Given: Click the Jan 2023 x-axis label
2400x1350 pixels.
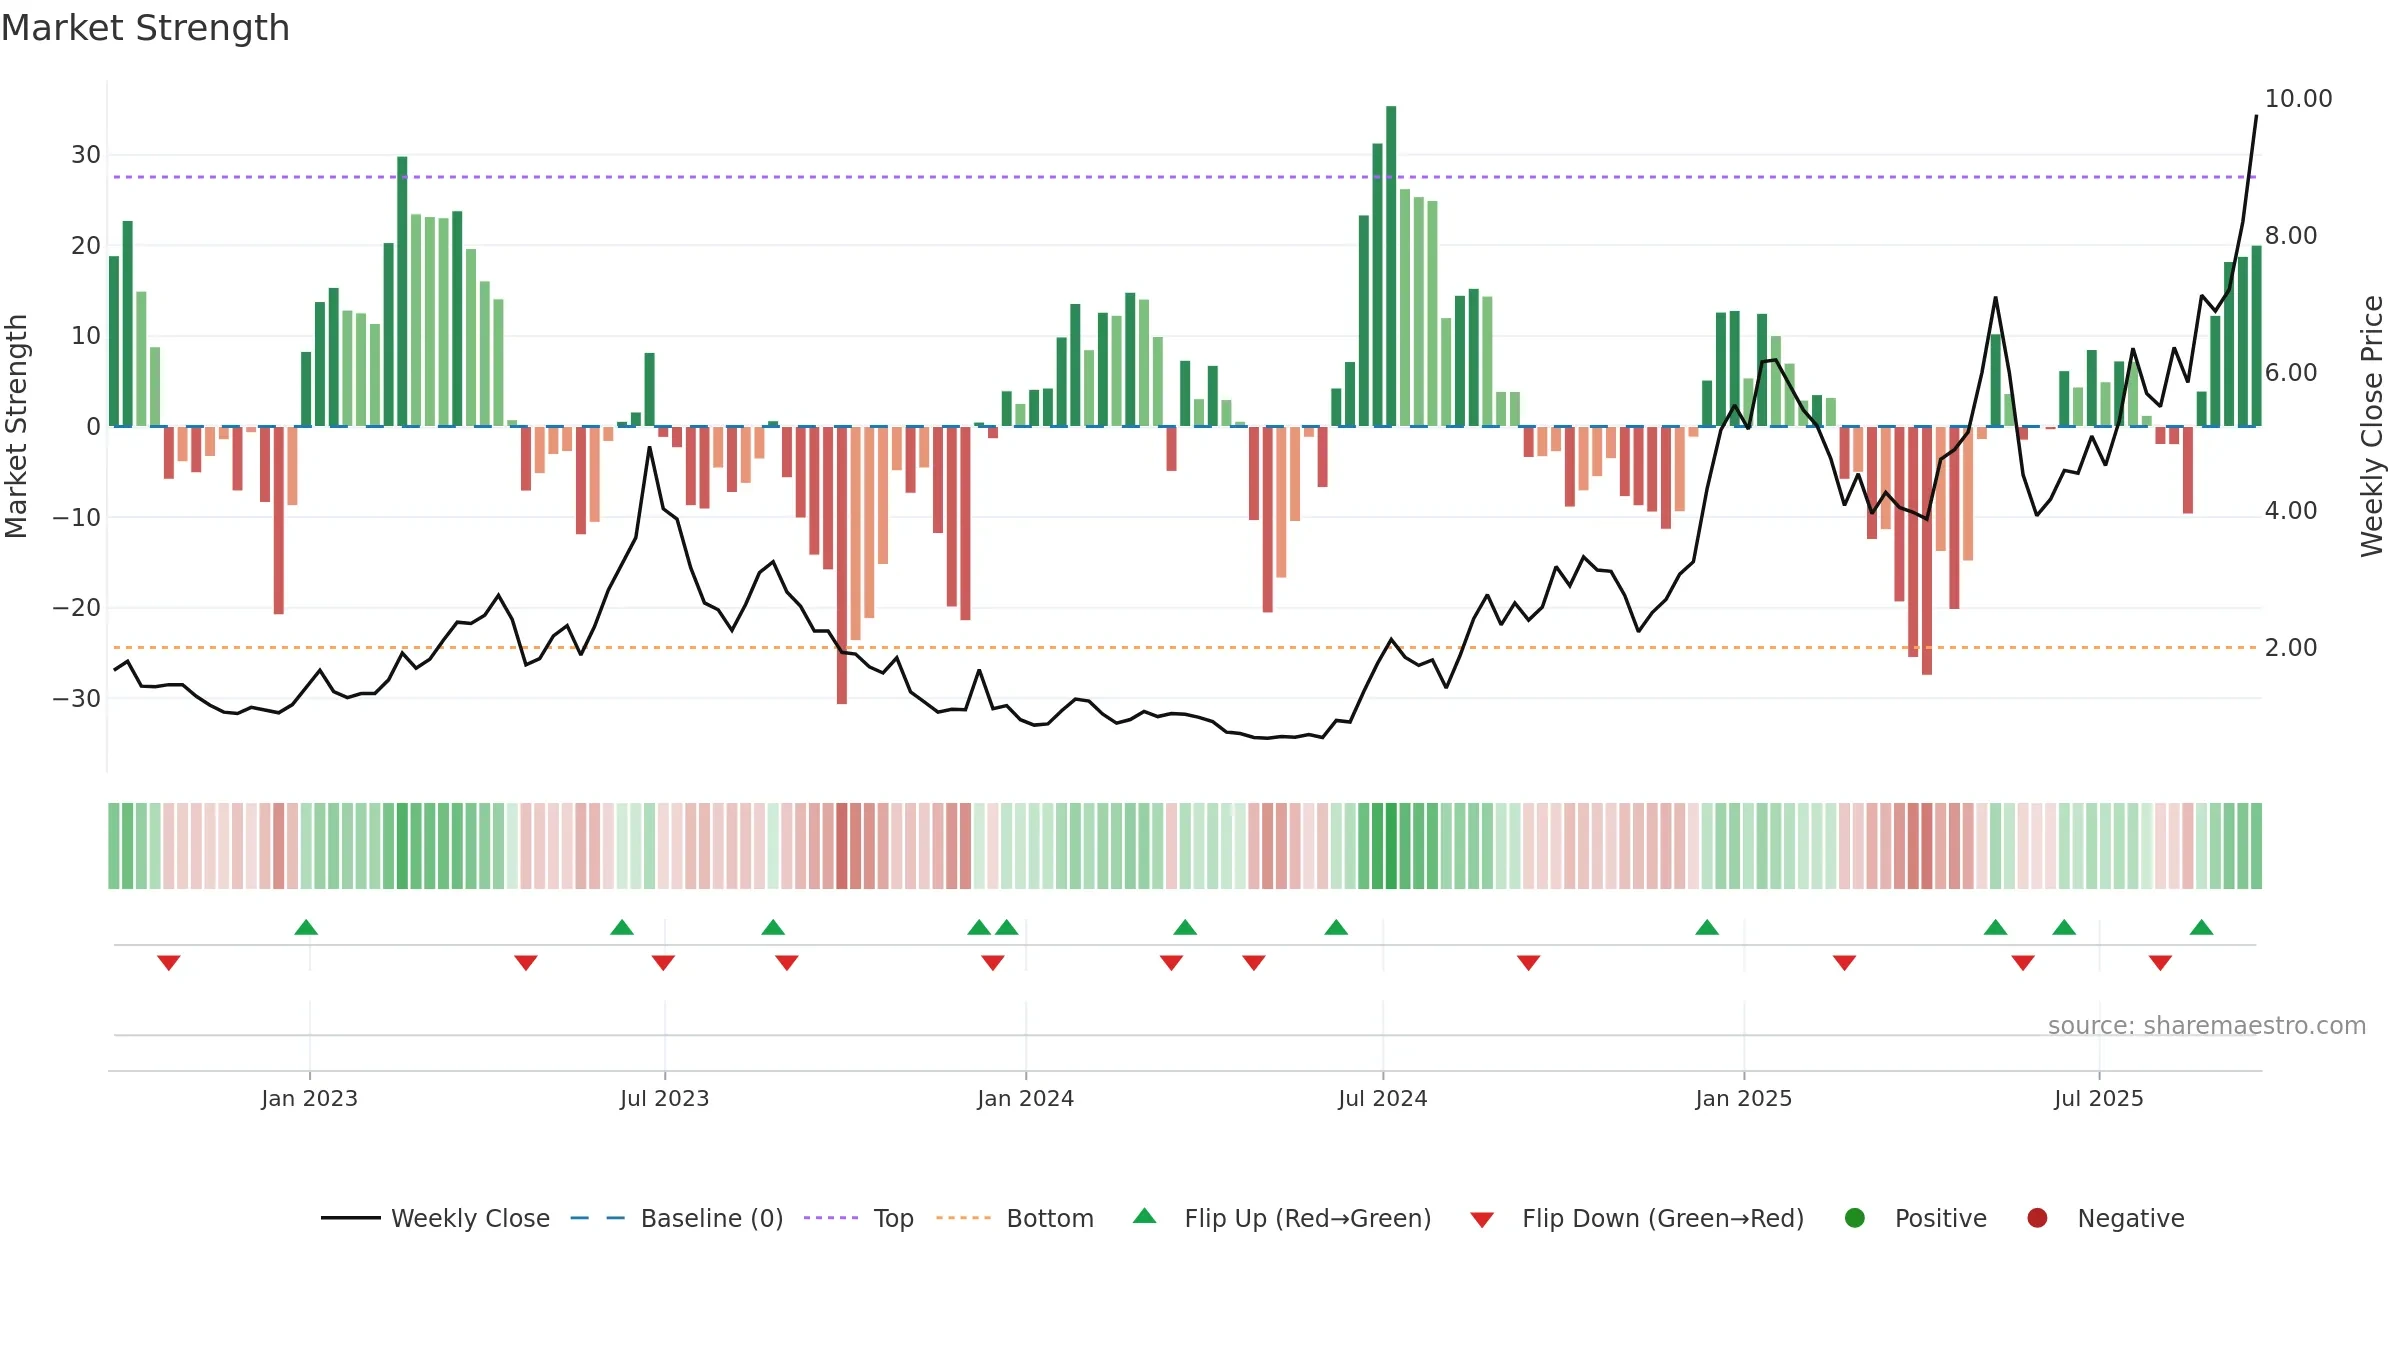Looking at the screenshot, I should [310, 1098].
